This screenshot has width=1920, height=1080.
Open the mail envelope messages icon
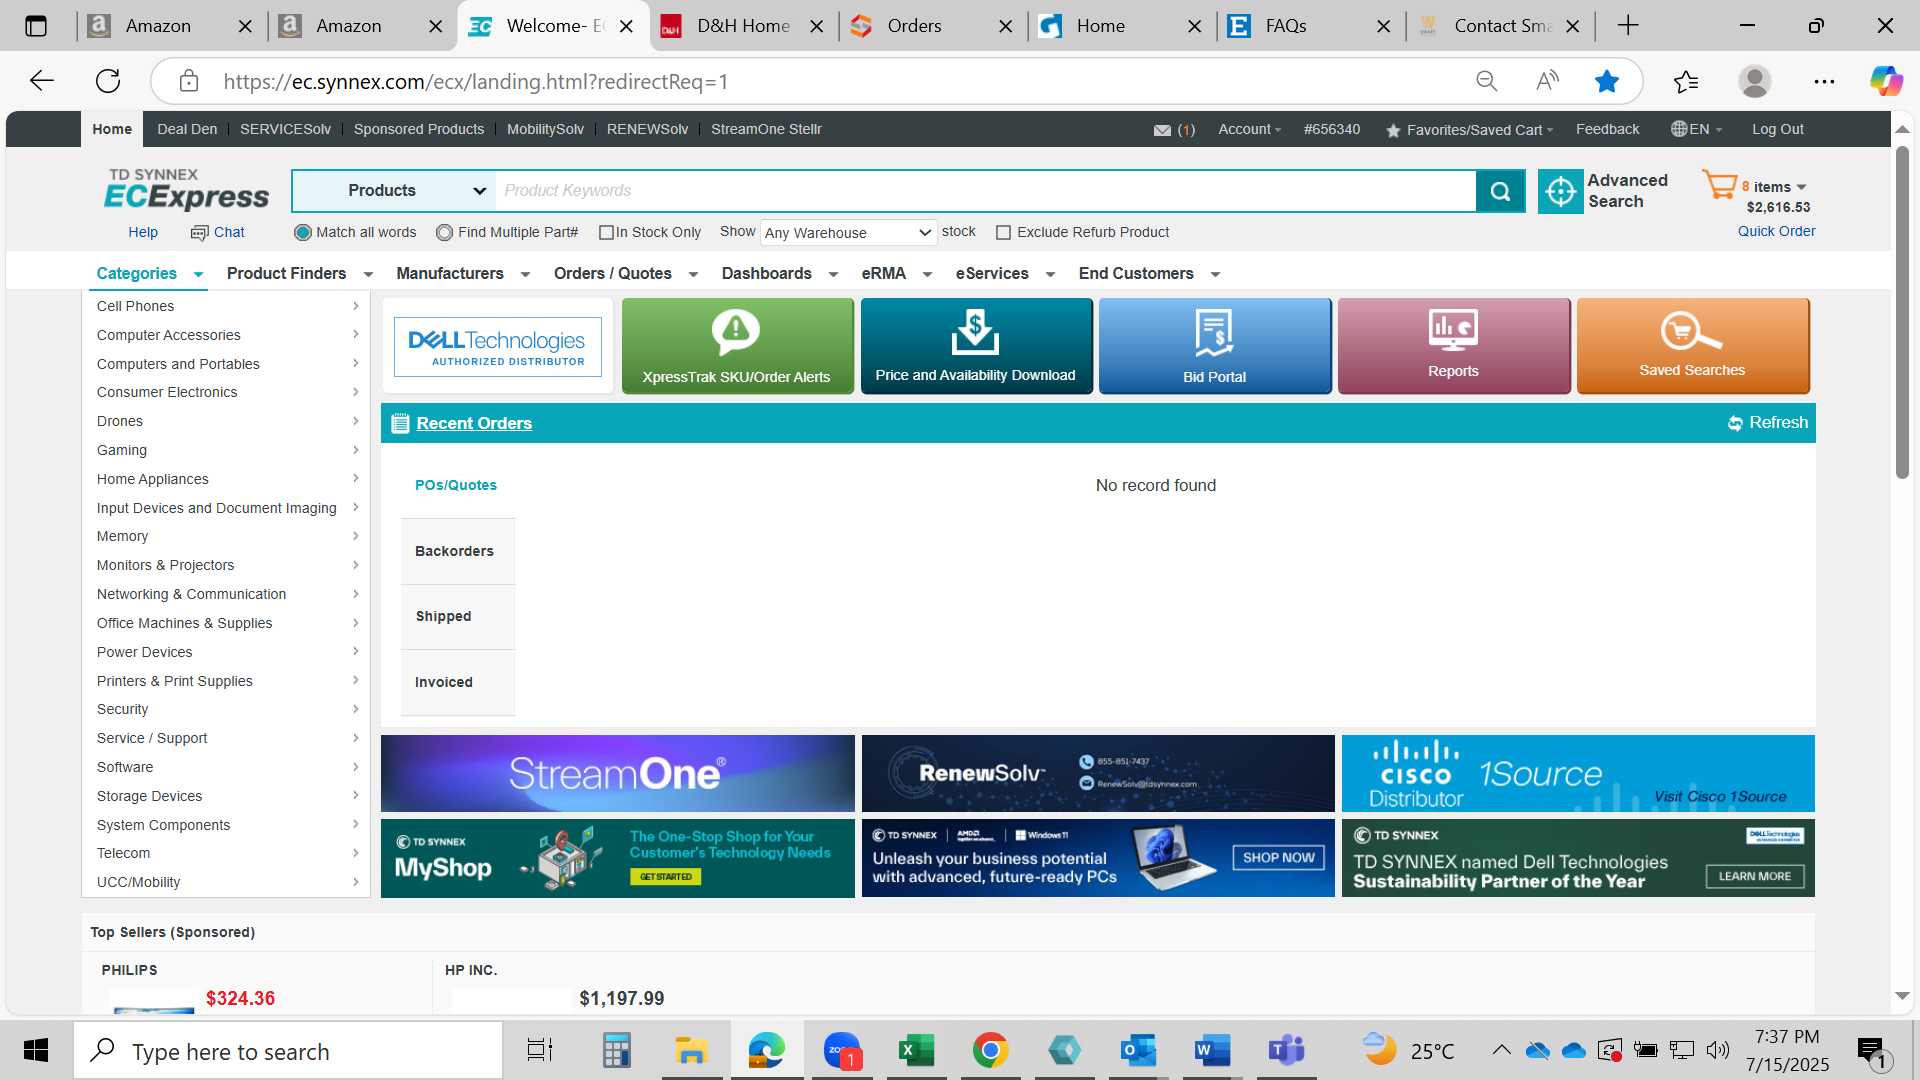point(1162,130)
